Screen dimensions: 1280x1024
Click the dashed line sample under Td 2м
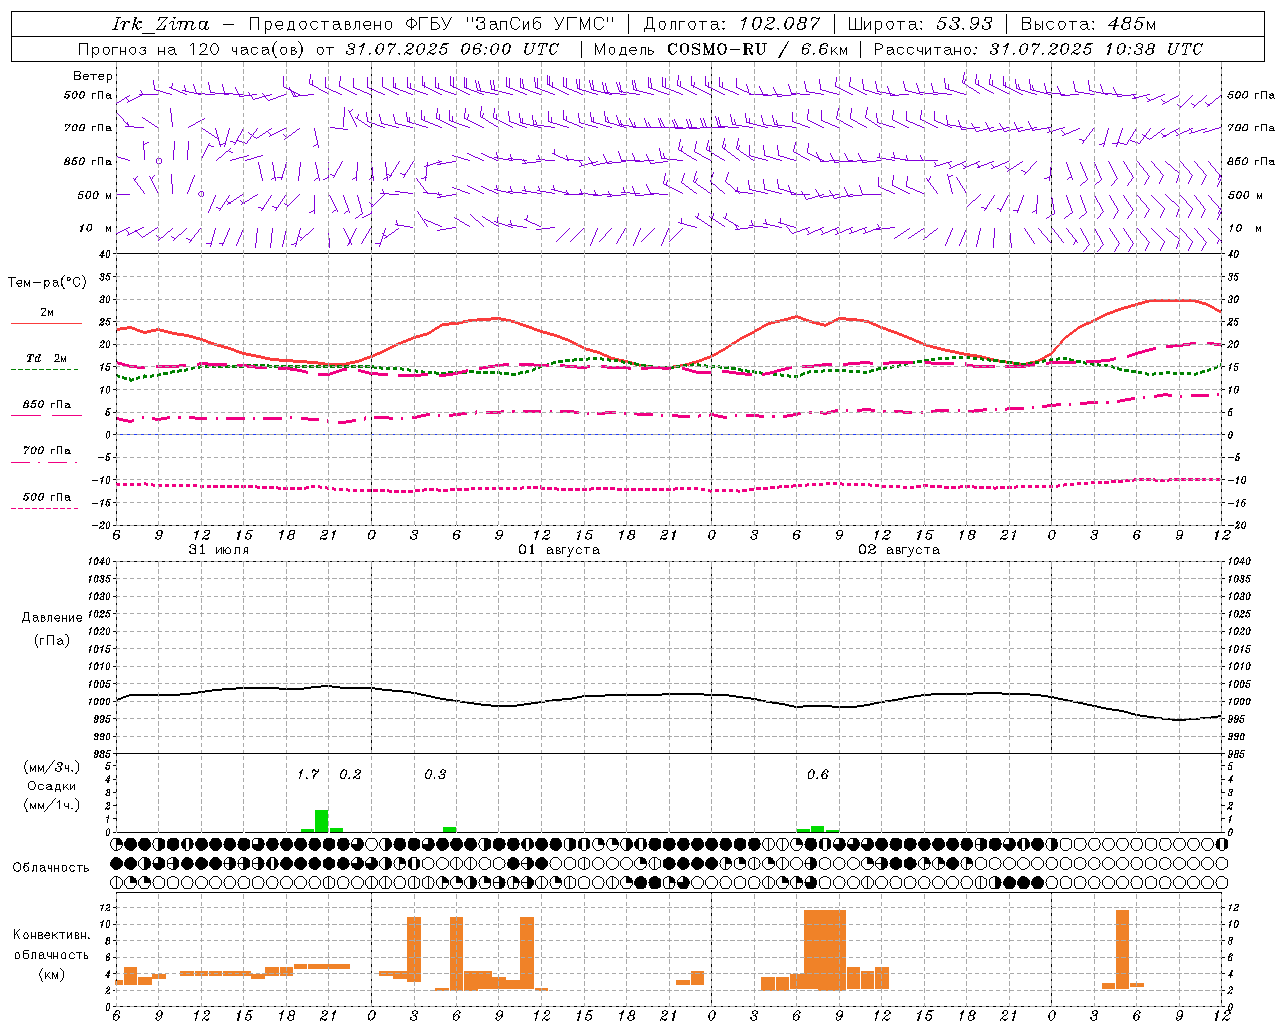44,369
